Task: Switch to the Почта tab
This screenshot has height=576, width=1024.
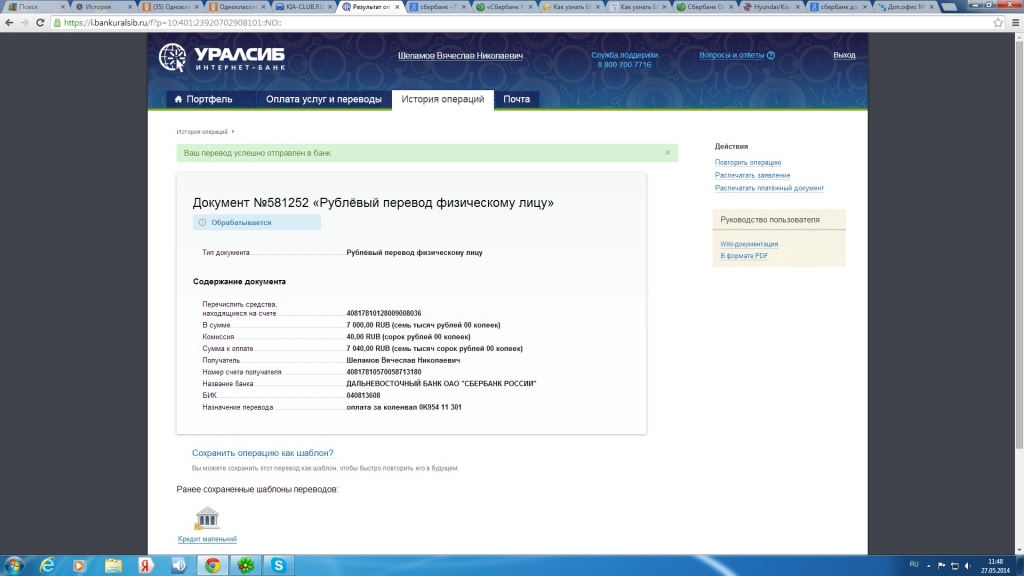Action: pyautogui.click(x=516, y=99)
